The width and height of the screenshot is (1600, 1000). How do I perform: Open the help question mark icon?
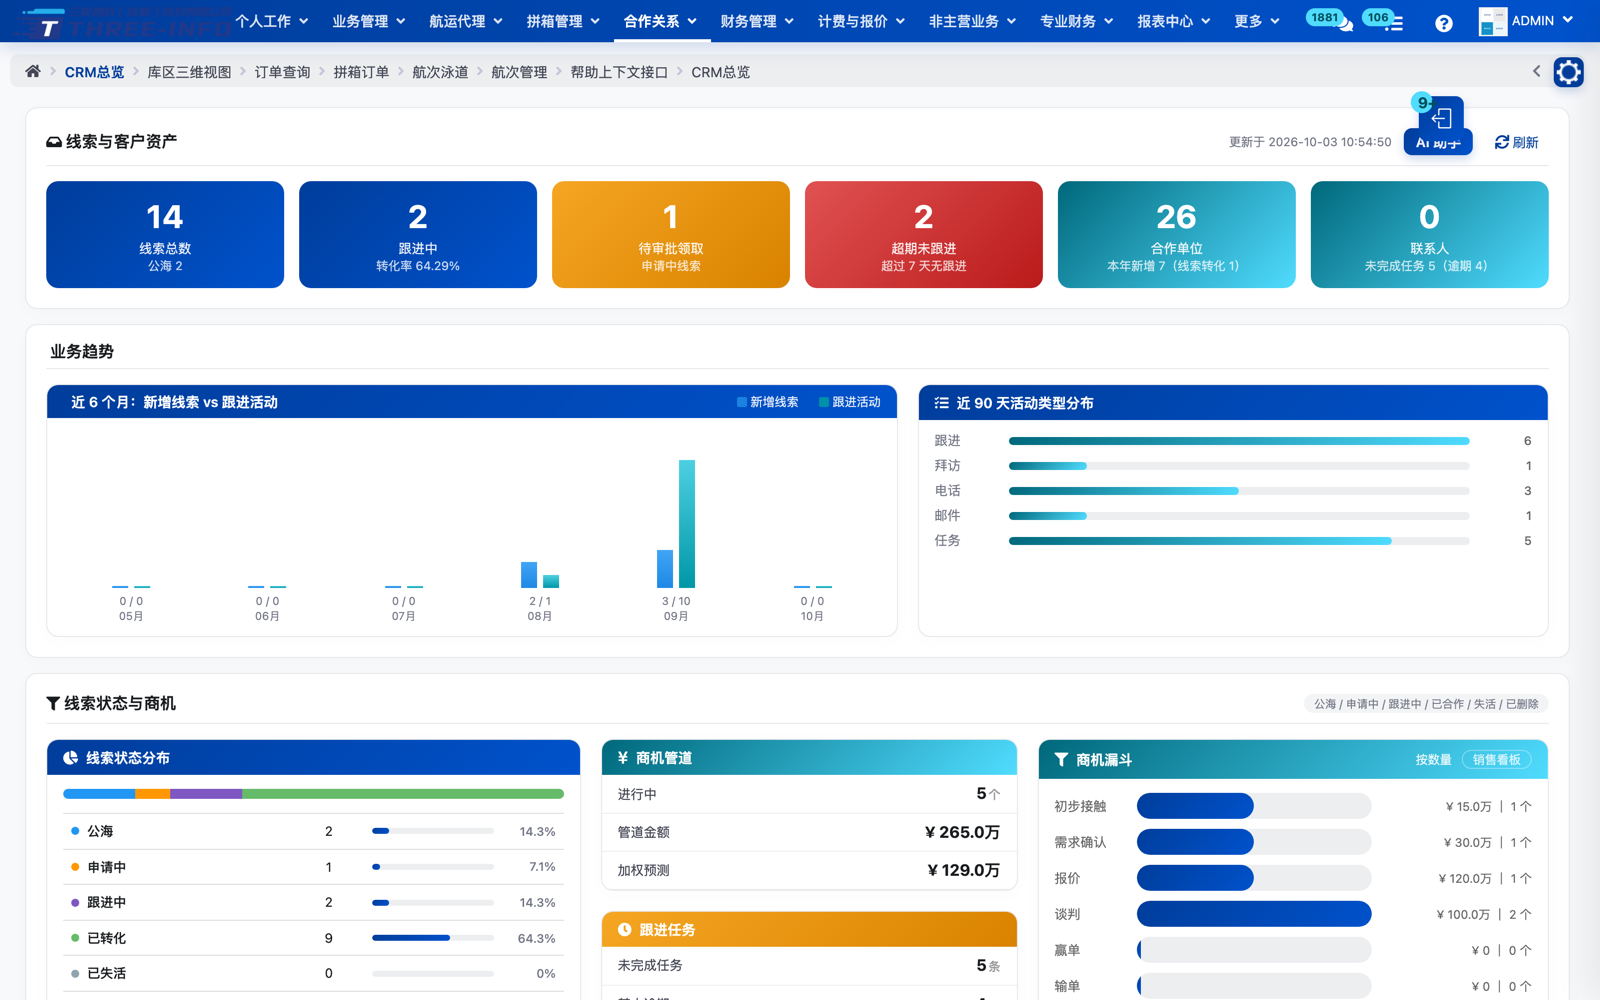pos(1443,23)
